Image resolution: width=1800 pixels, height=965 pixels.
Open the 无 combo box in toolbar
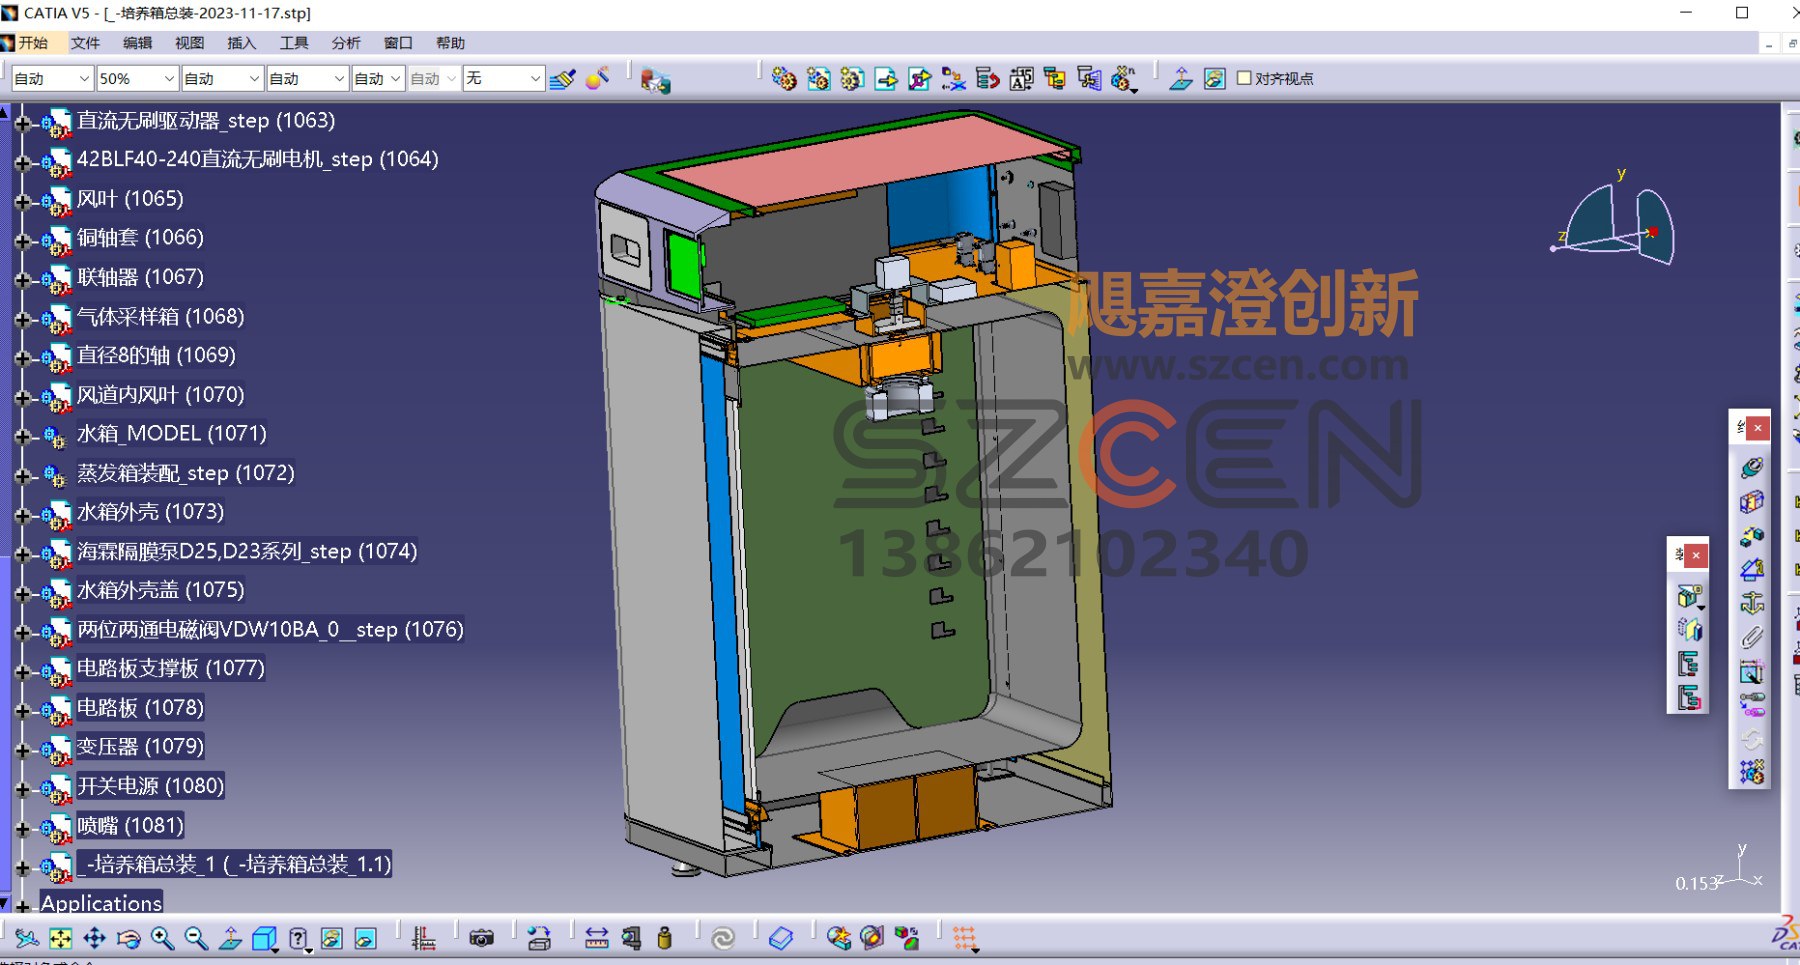[503, 78]
